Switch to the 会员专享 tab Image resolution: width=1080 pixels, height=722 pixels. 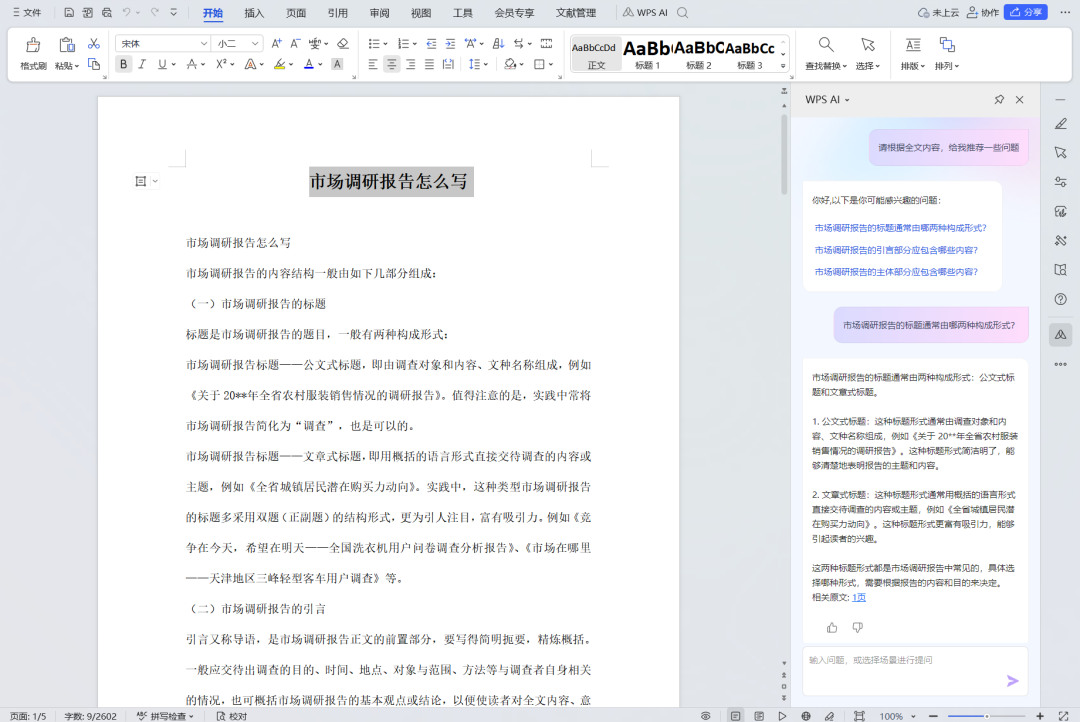[515, 12]
